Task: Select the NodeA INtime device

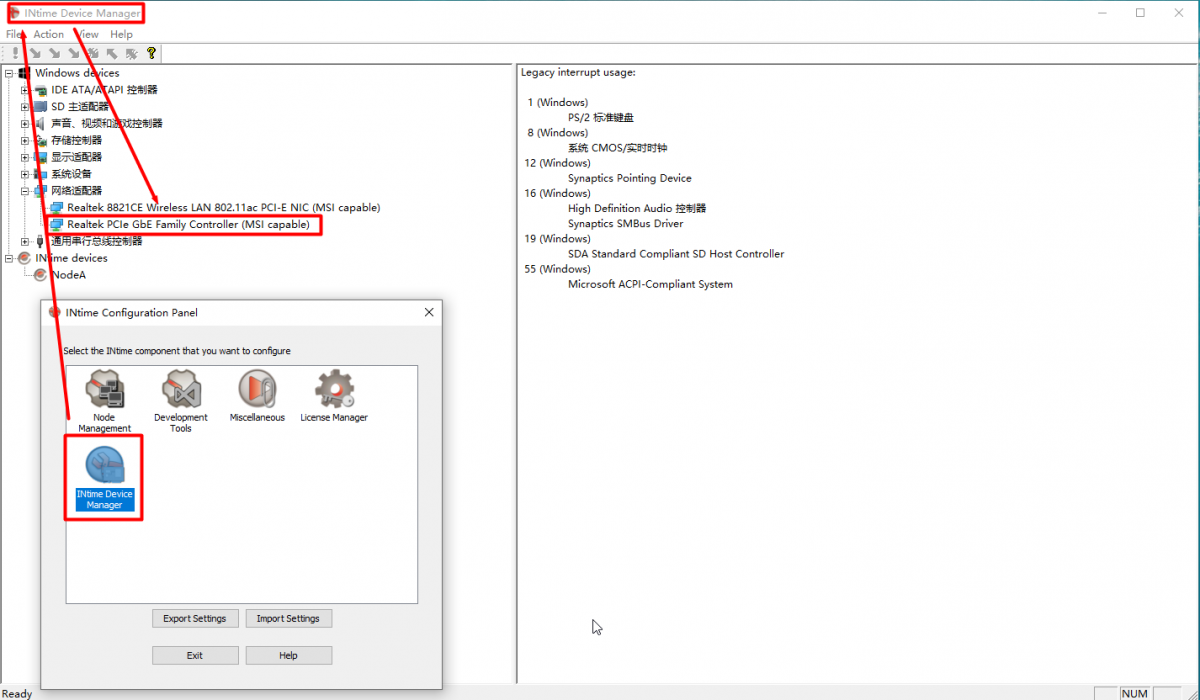Action: point(68,275)
